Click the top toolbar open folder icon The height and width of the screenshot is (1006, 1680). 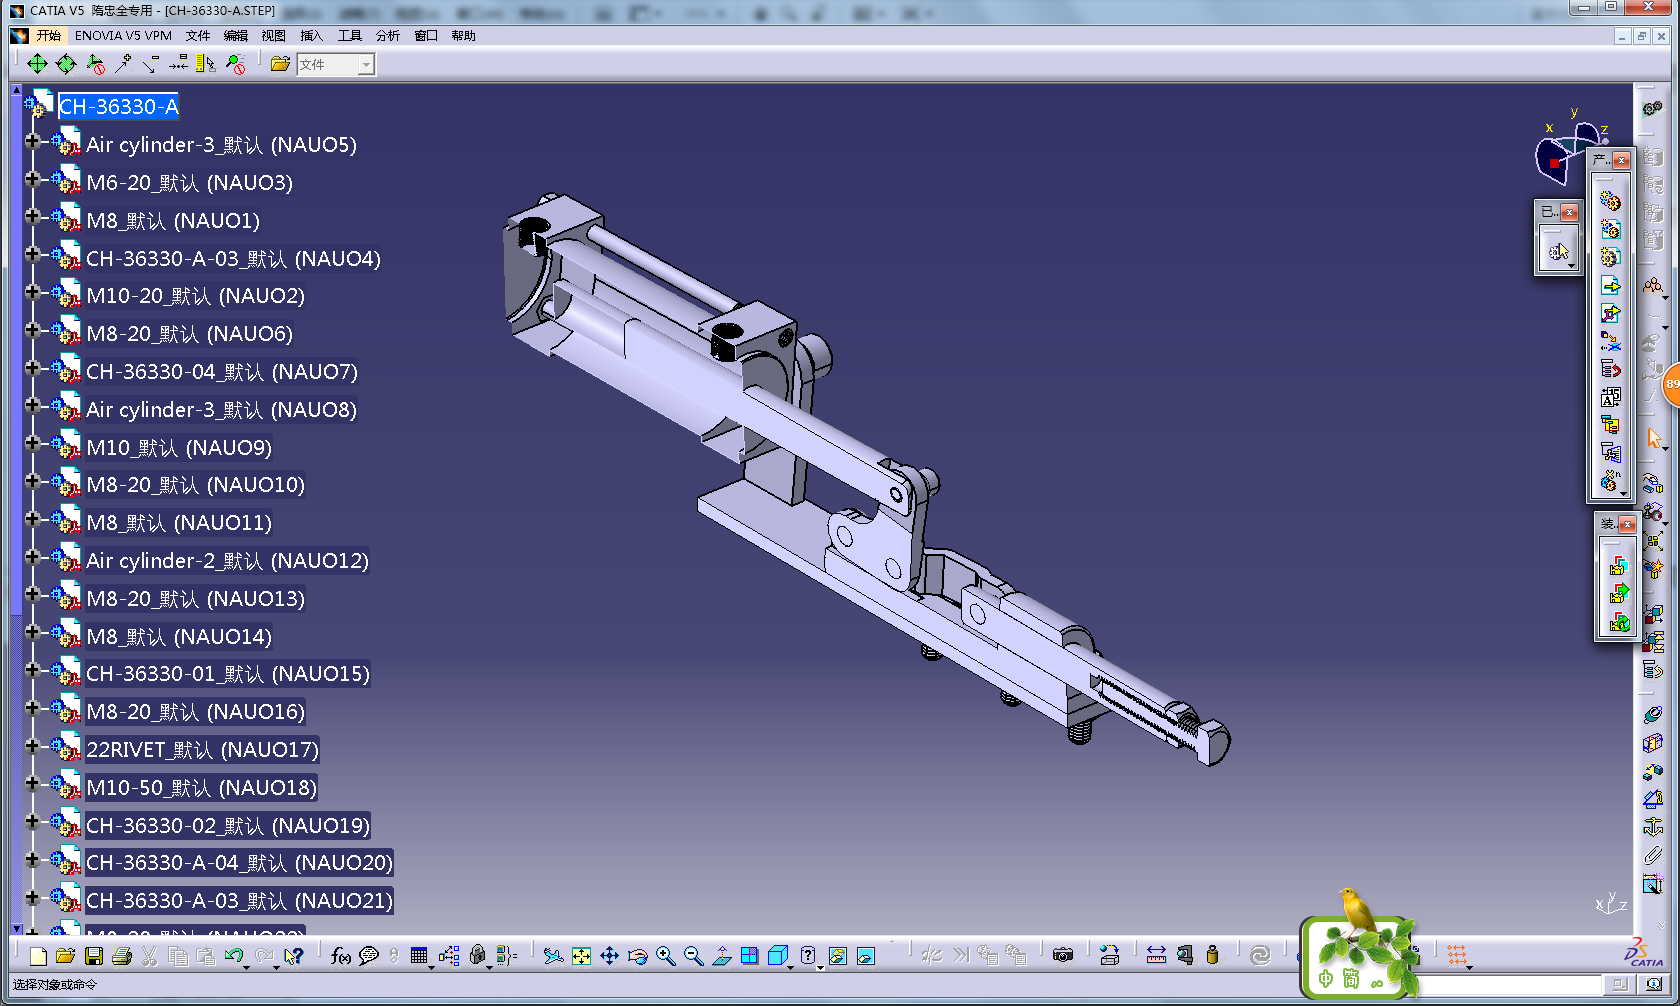coord(280,64)
